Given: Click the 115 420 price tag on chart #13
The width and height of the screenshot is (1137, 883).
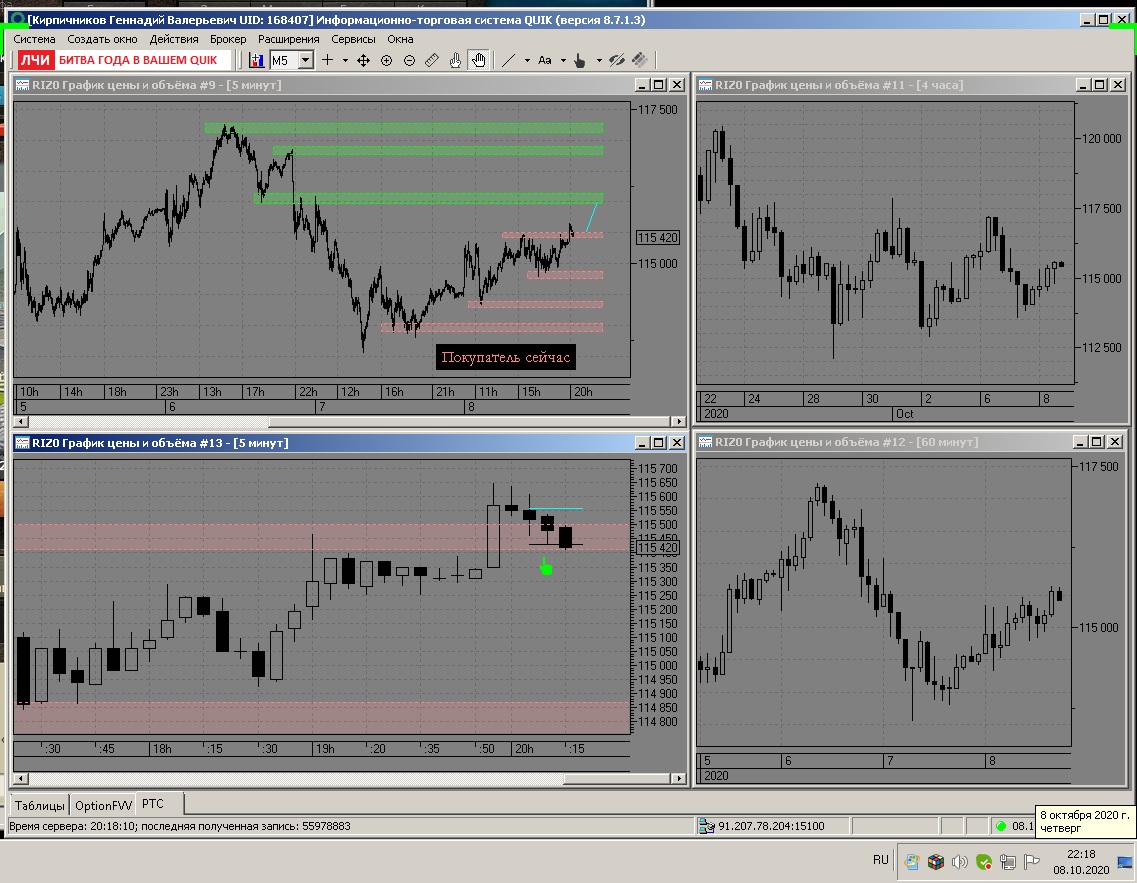Looking at the screenshot, I should pyautogui.click(x=658, y=548).
